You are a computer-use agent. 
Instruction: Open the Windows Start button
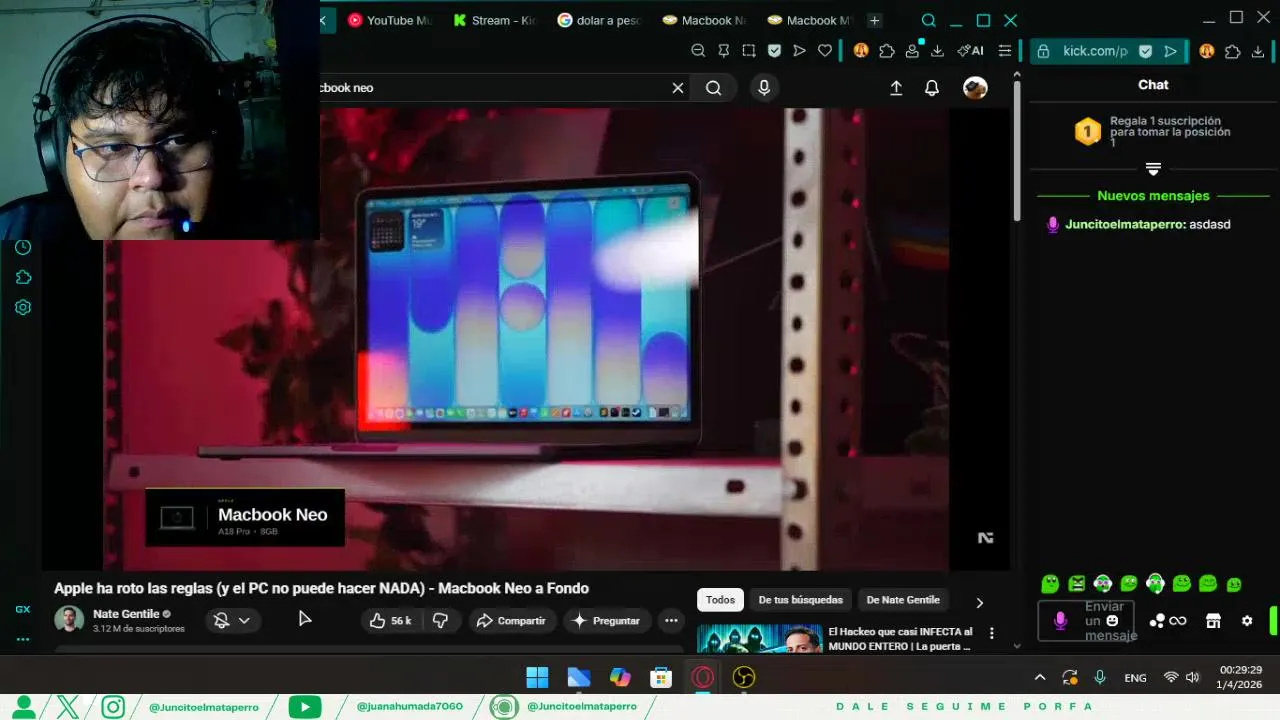537,677
